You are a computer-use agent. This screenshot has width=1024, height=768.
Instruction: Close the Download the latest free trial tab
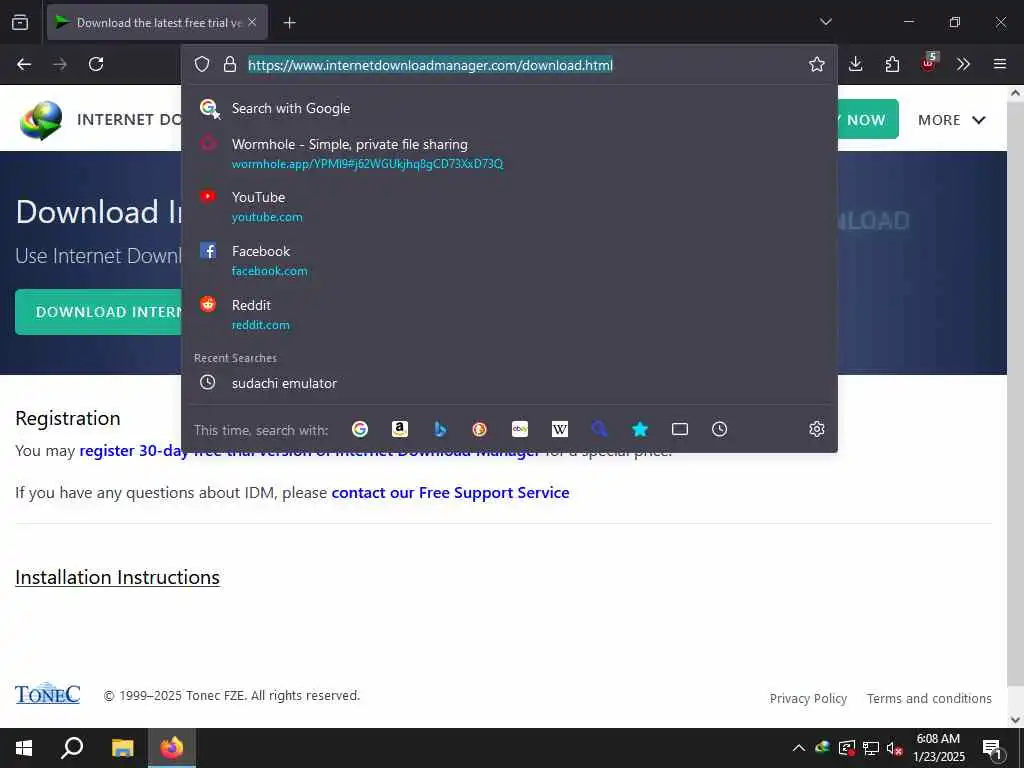[252, 22]
